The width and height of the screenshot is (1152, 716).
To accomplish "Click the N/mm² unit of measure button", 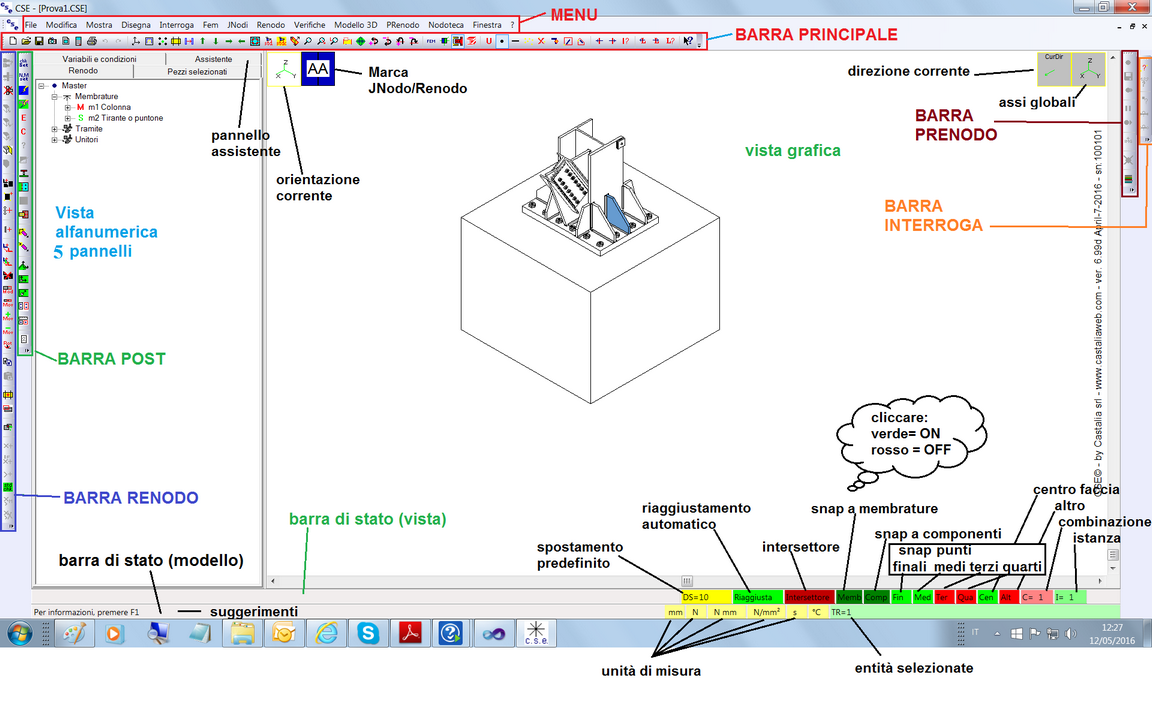I will (x=766, y=611).
